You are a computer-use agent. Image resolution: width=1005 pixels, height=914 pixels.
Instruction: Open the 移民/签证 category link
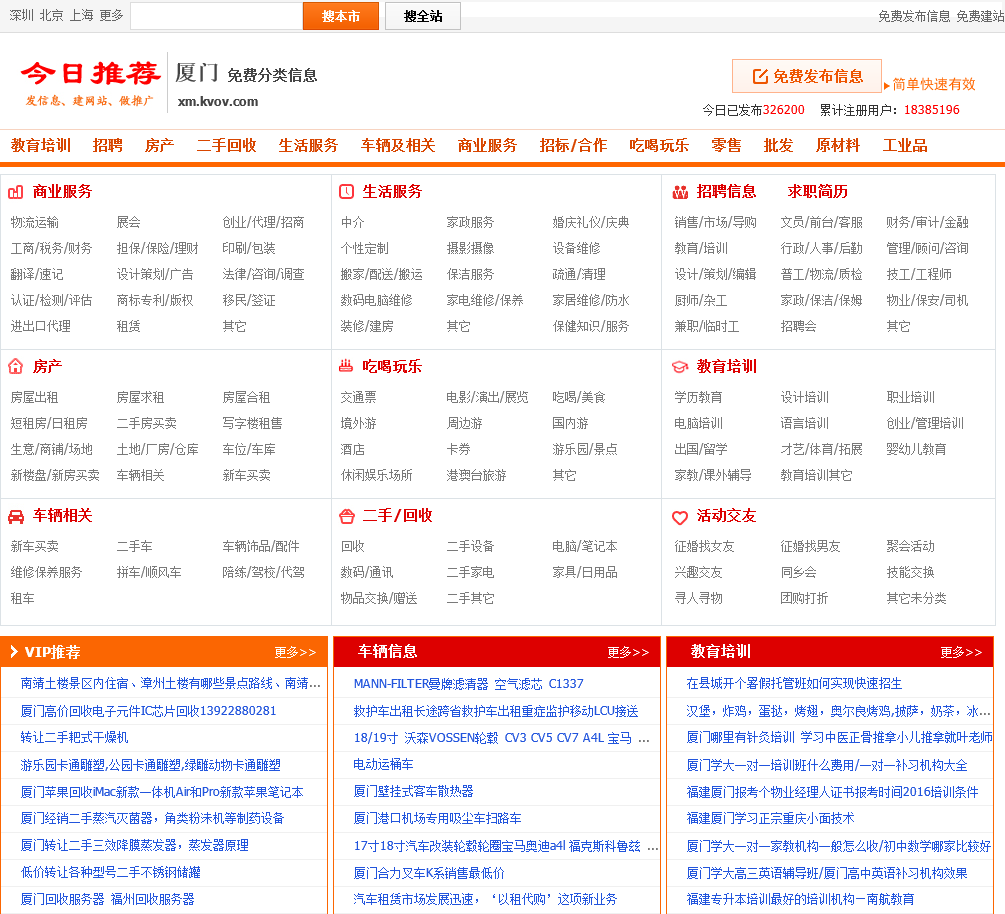point(249,301)
